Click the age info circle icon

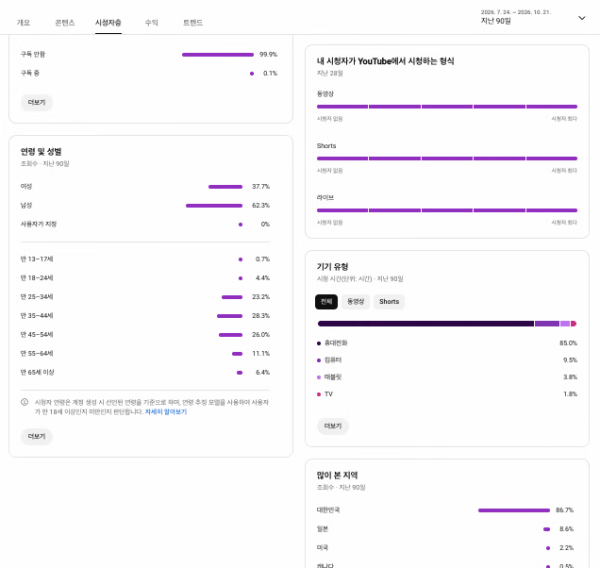(24, 402)
